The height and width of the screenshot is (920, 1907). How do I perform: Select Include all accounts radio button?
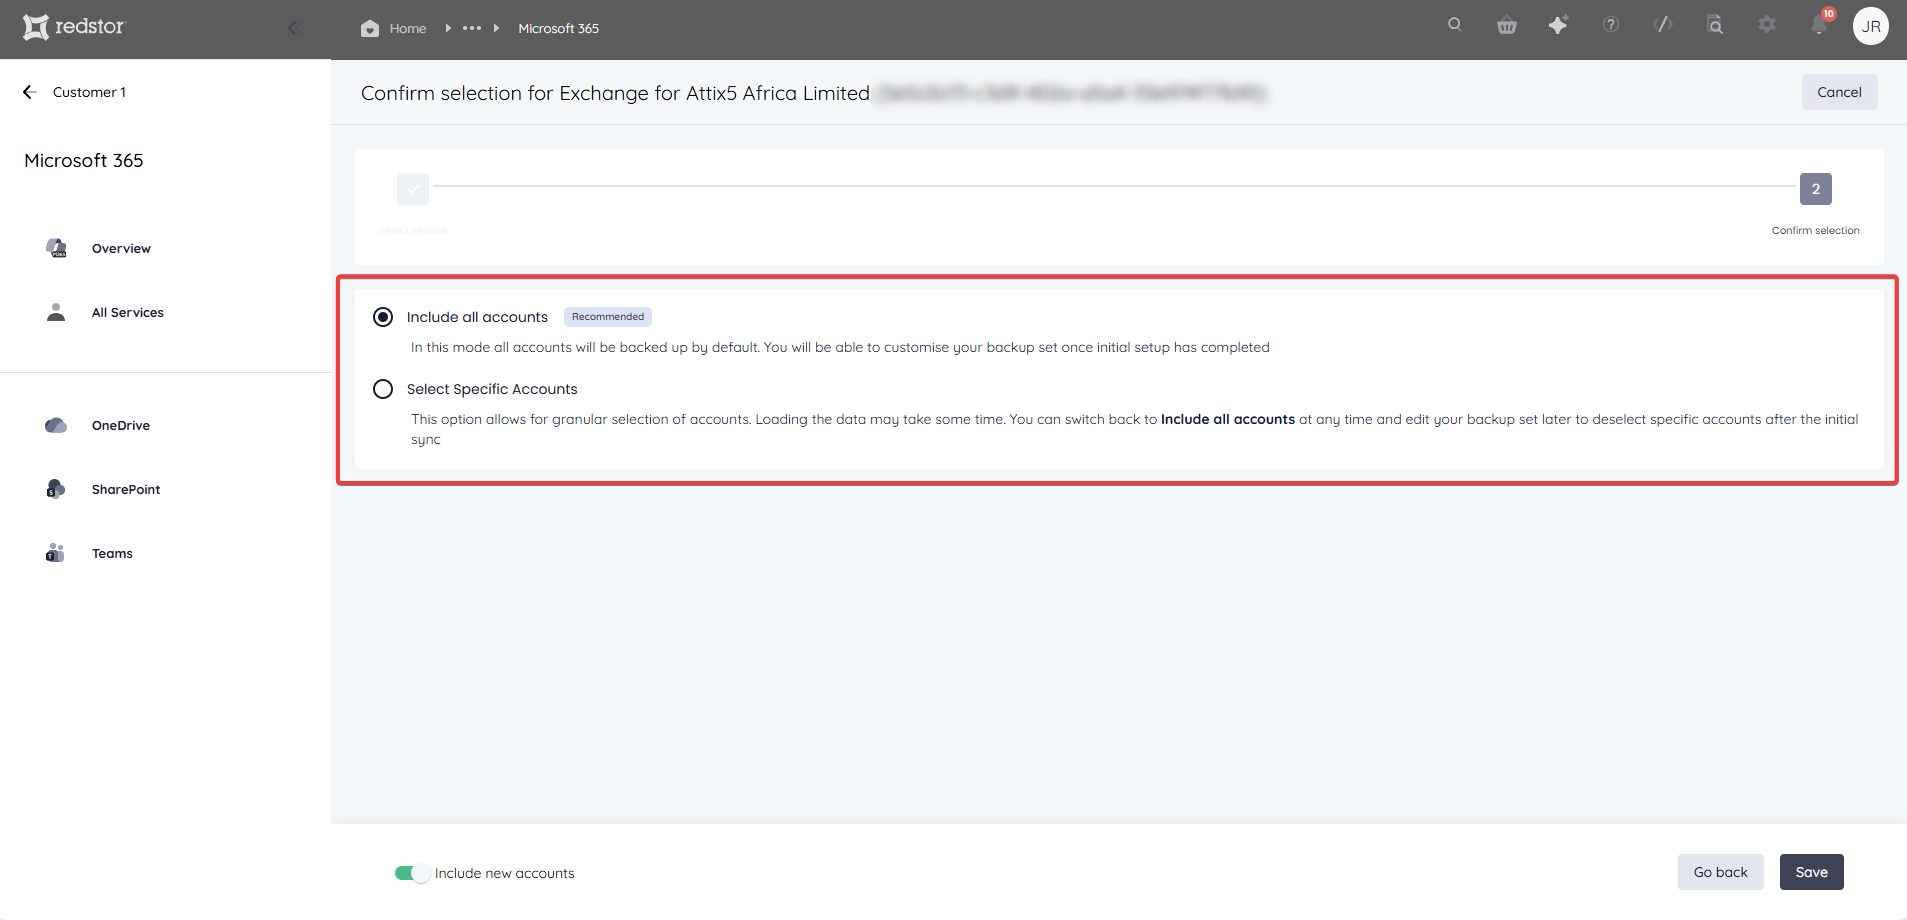[383, 317]
